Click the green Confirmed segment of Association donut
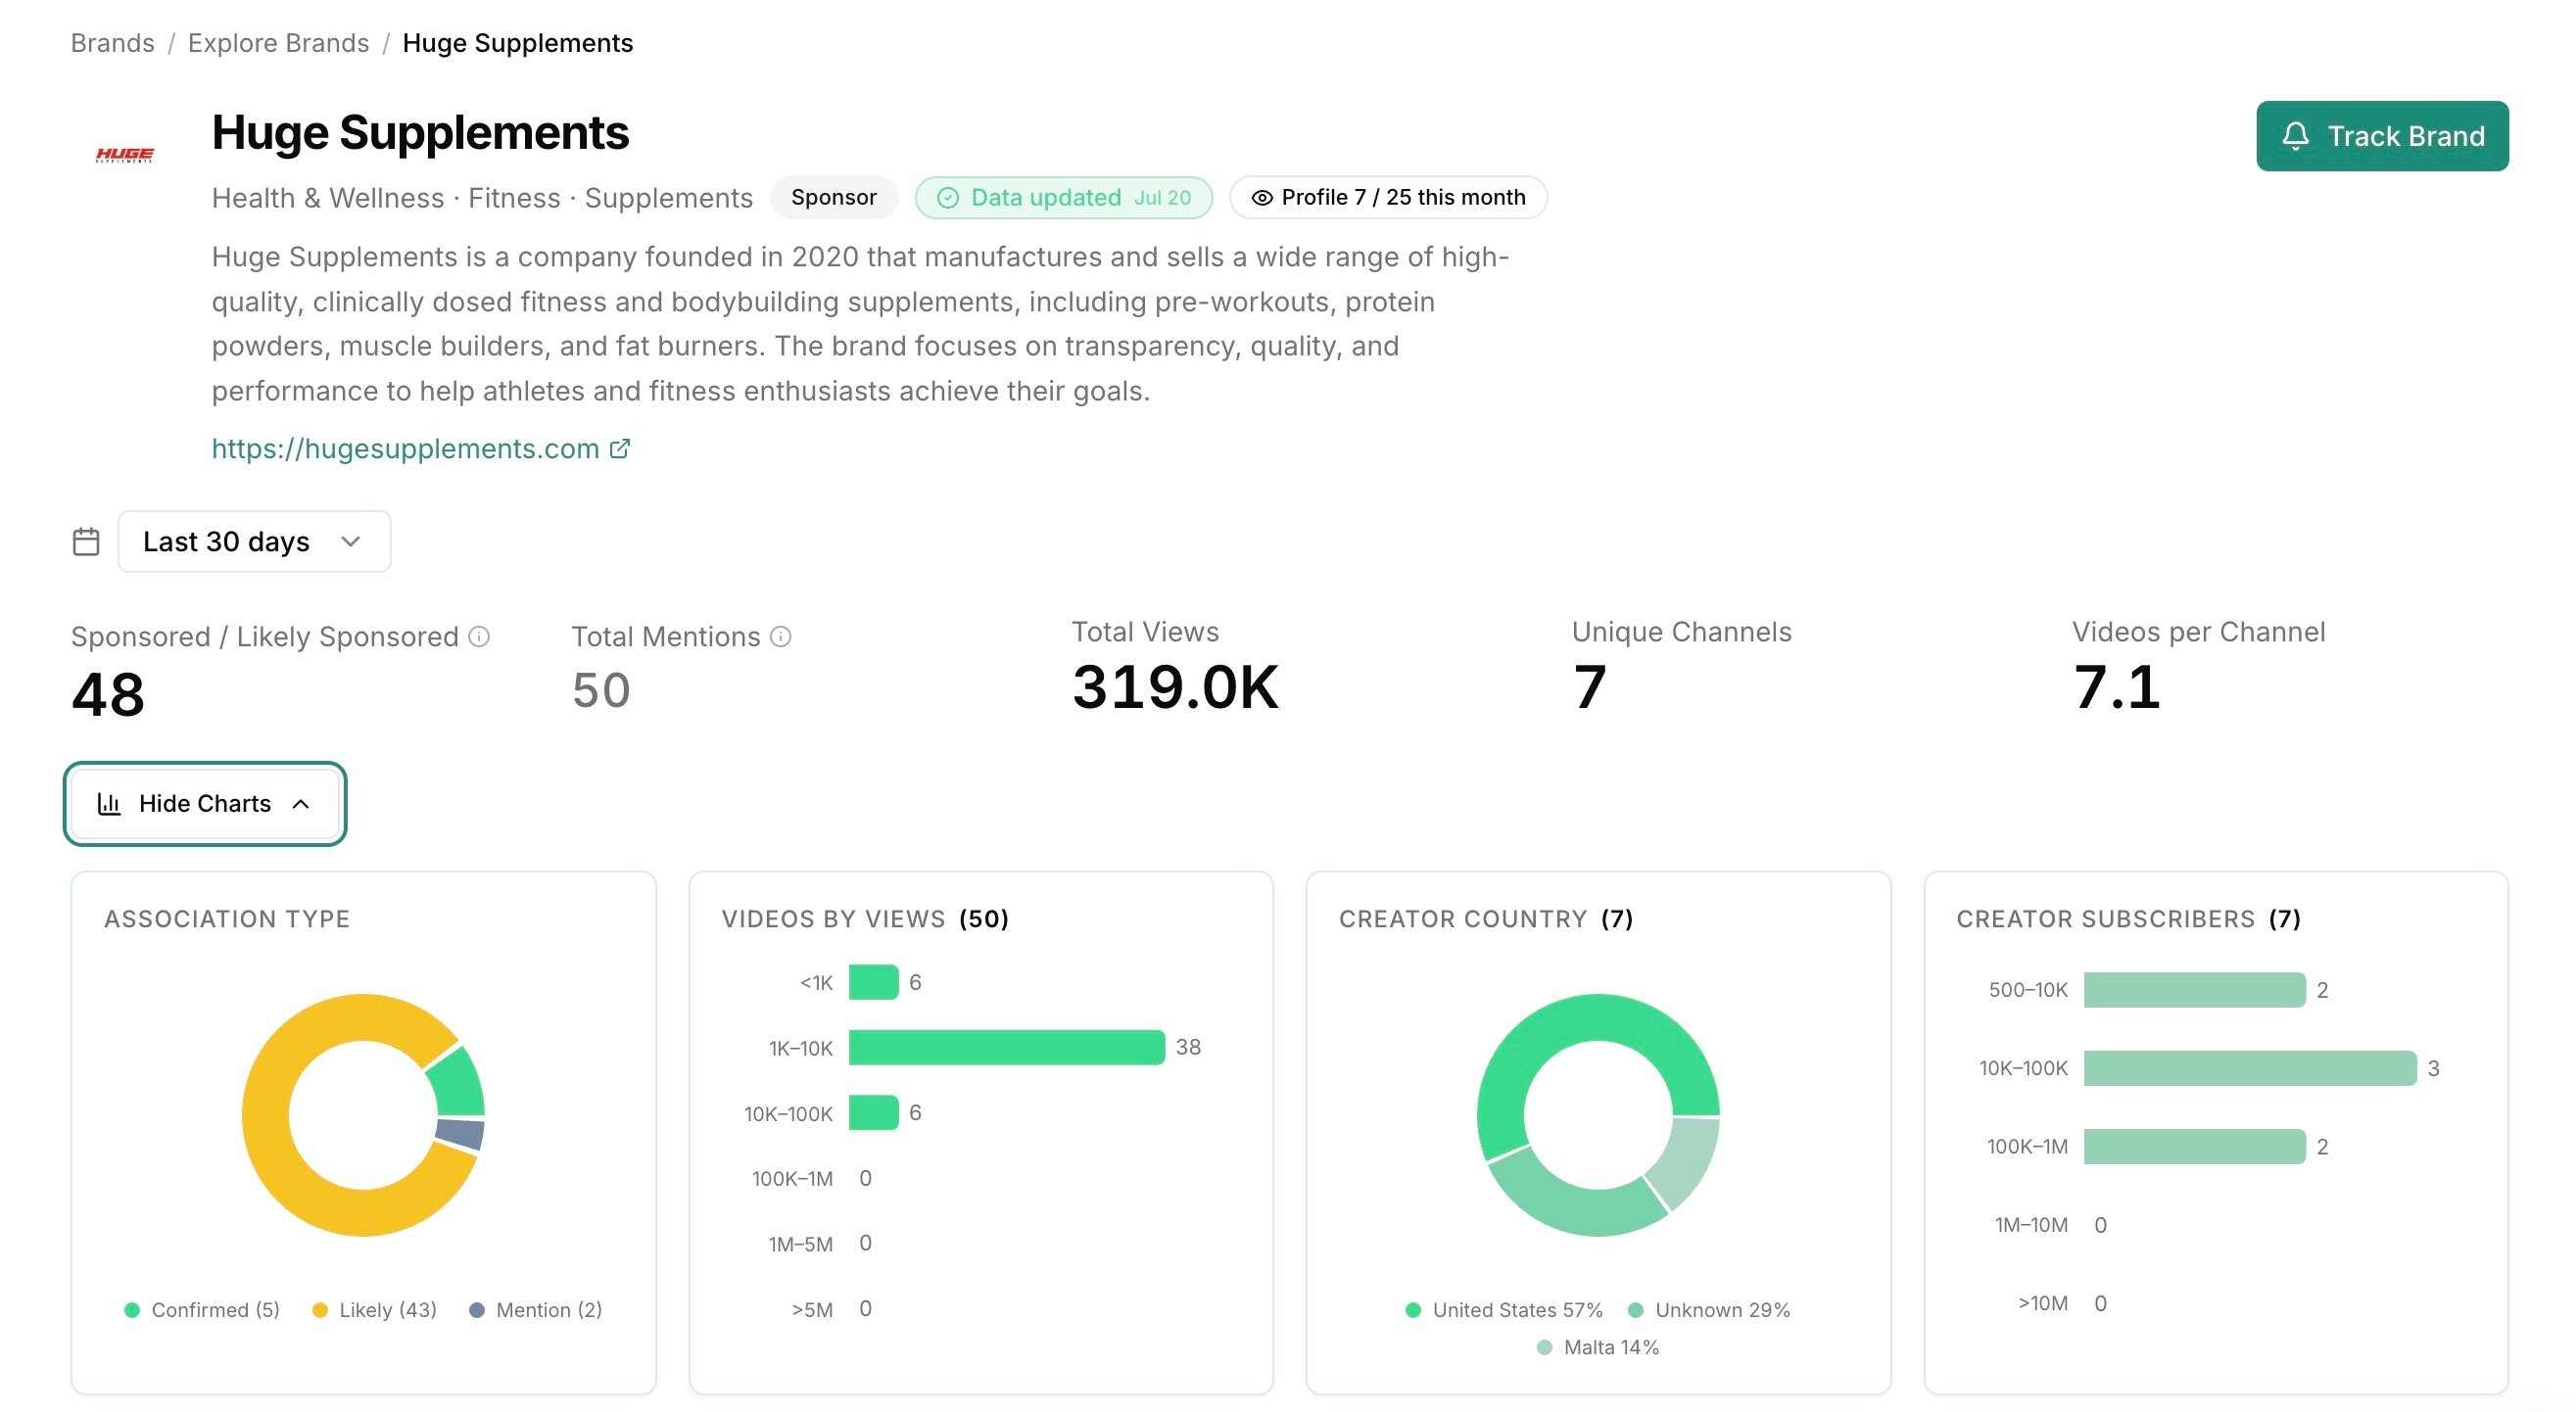 click(459, 1083)
